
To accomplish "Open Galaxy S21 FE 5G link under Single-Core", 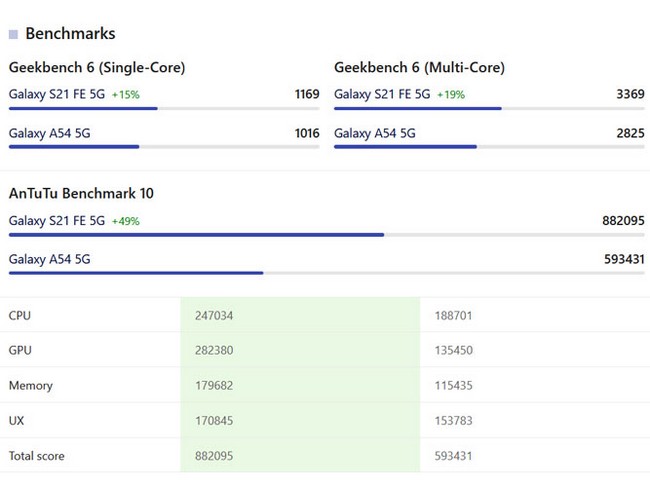I will (57, 94).
